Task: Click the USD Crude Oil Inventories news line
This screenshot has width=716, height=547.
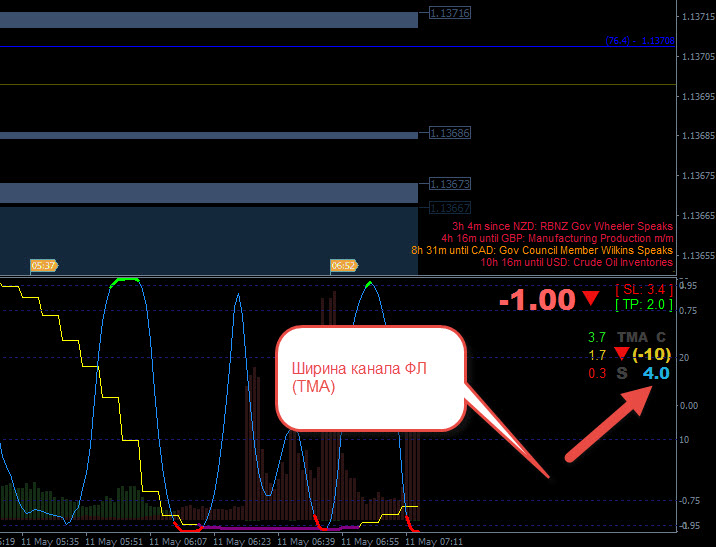Action: [576, 262]
